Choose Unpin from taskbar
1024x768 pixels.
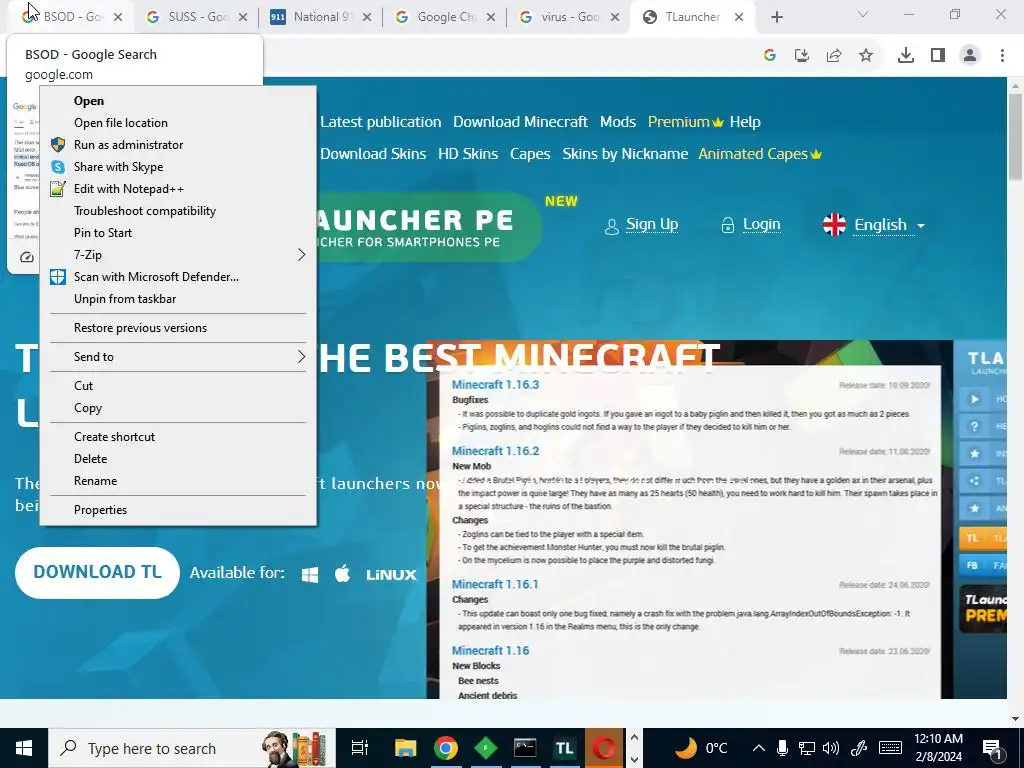coord(125,299)
